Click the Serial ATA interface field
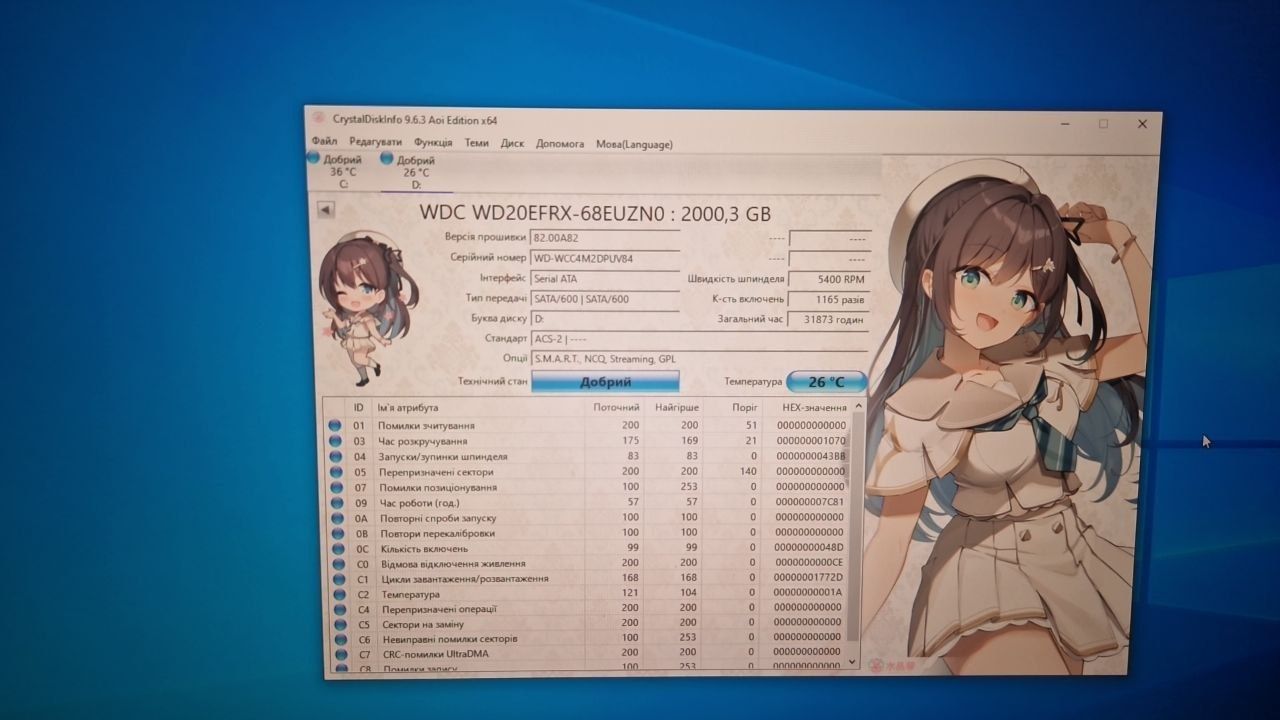 click(604, 279)
